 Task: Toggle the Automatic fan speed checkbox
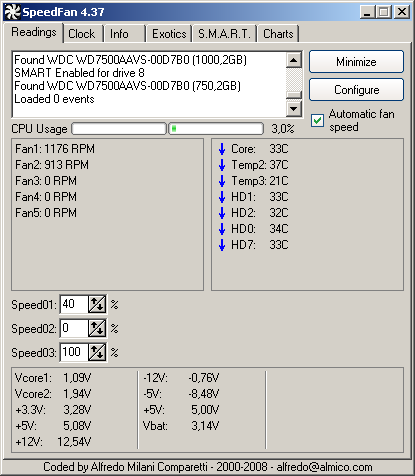tap(317, 120)
